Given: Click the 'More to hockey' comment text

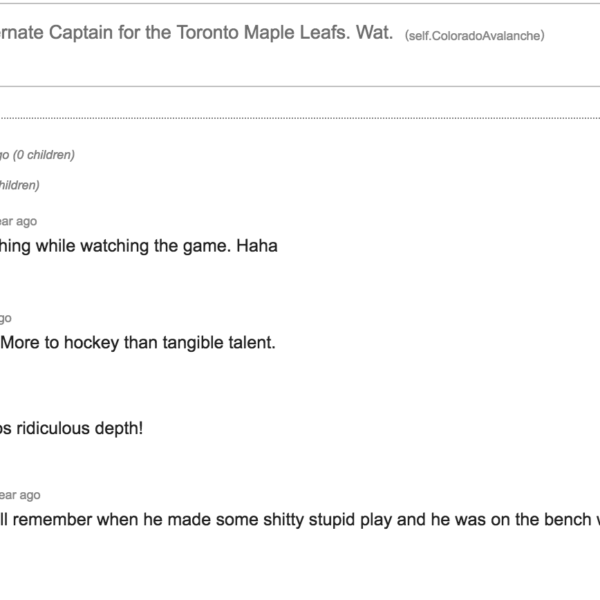Looking at the screenshot, I should (138, 343).
